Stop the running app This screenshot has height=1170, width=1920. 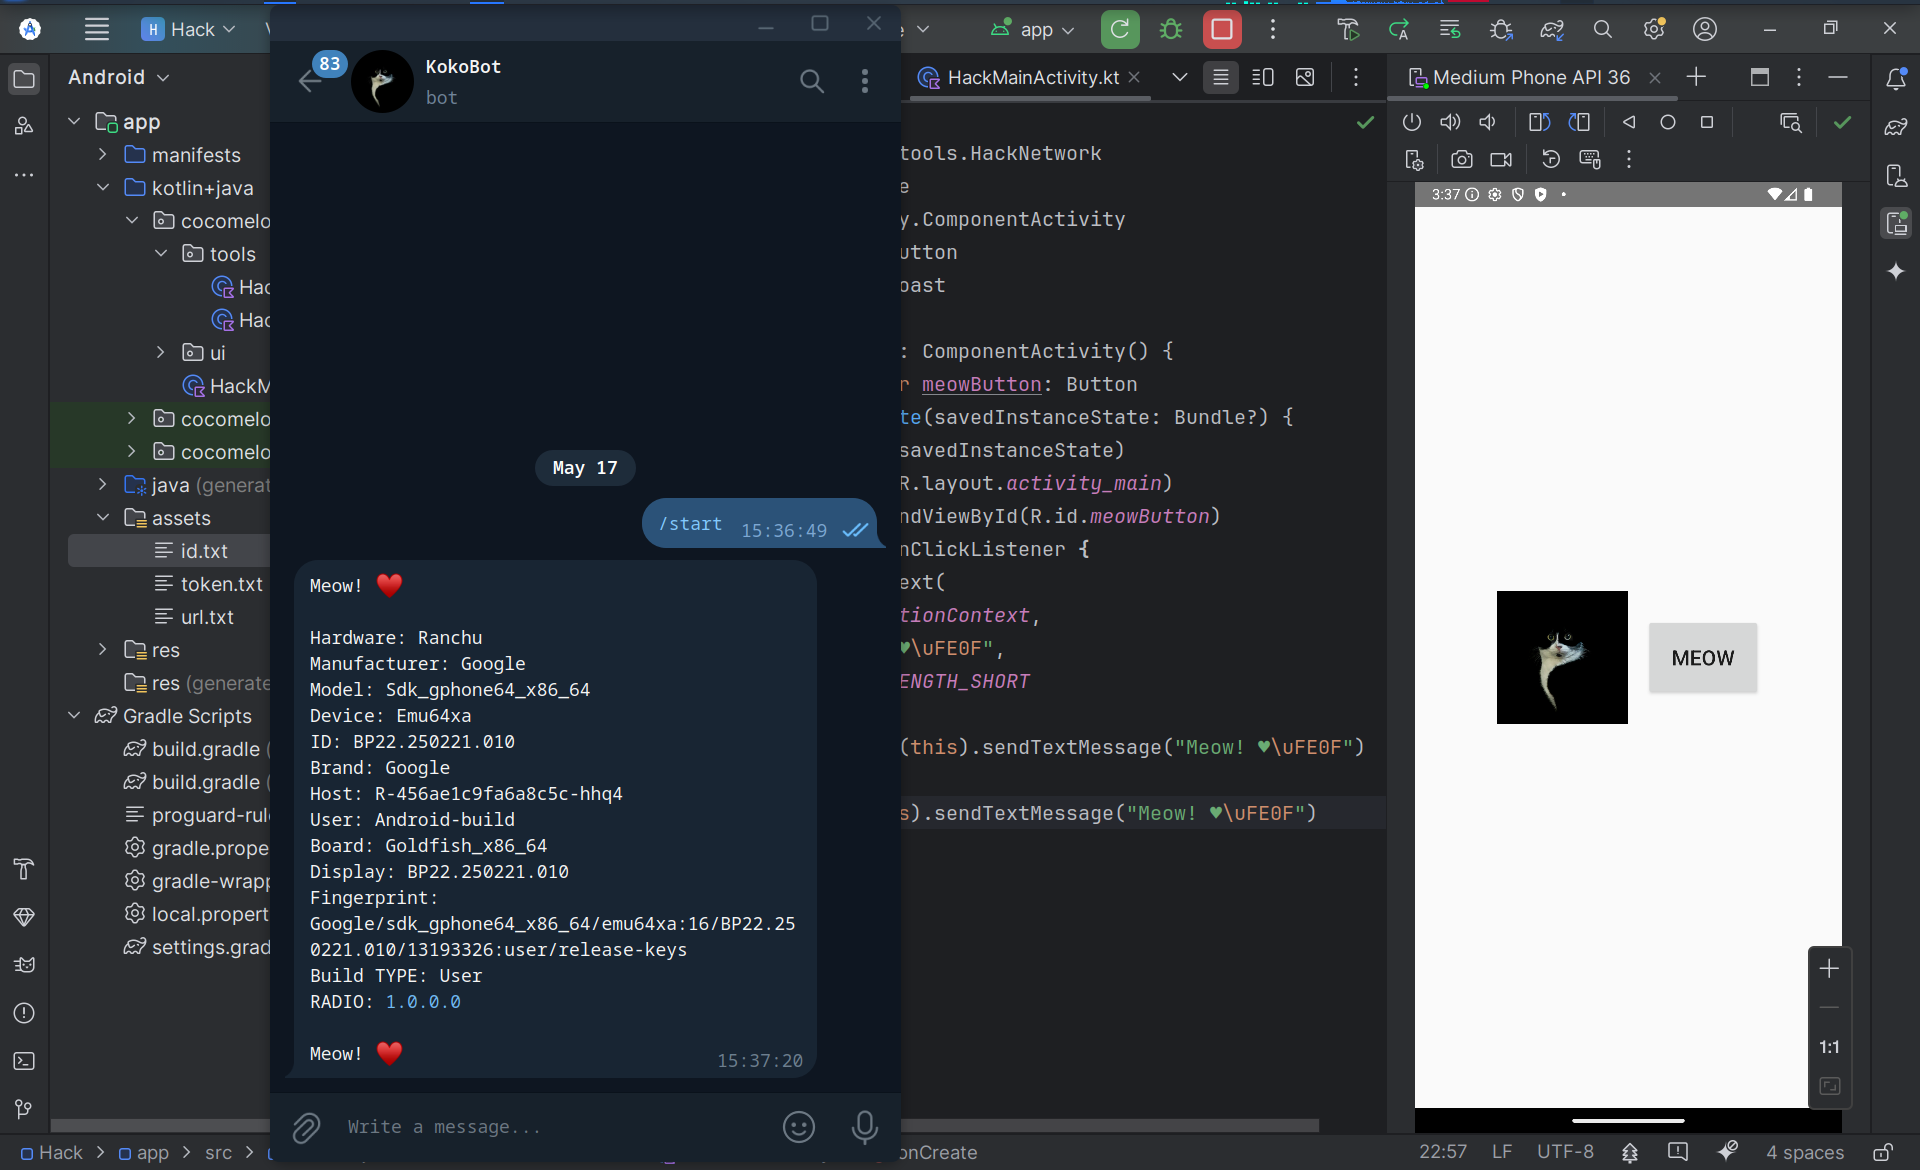coord(1222,29)
